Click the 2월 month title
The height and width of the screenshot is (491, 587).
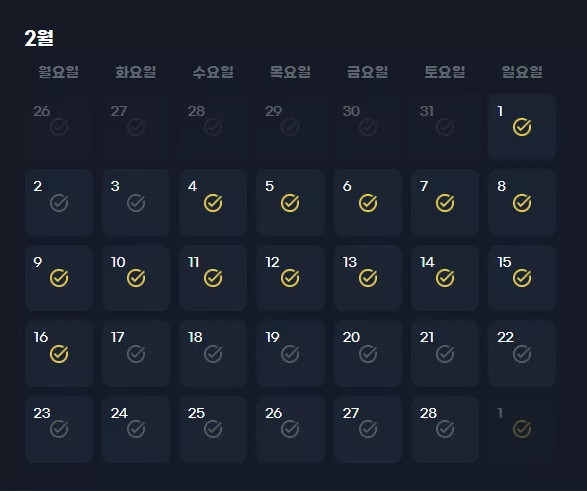click(x=39, y=38)
